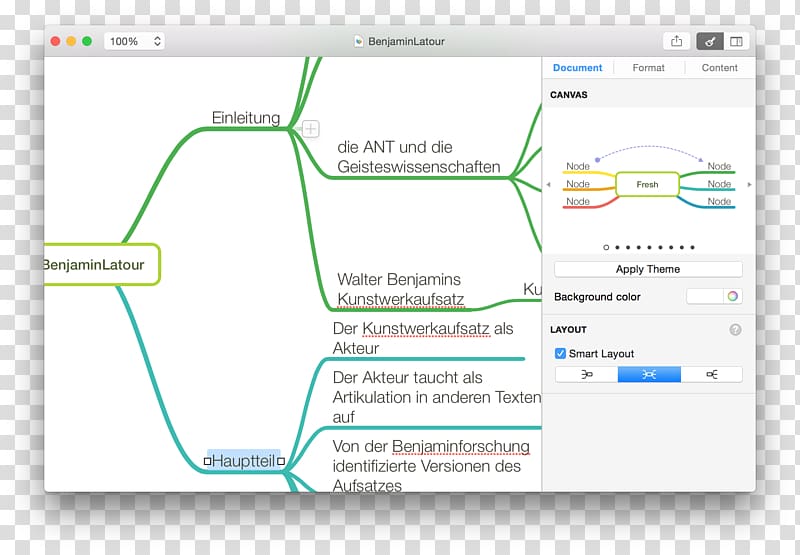Open the 100% zoom dropdown
800x555 pixels.
135,41
